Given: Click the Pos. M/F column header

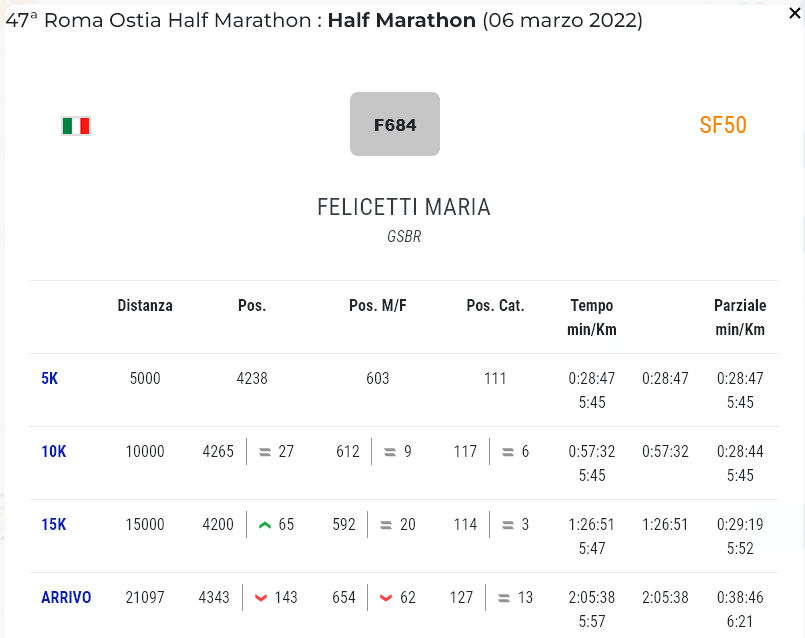Looking at the screenshot, I should (377, 306).
